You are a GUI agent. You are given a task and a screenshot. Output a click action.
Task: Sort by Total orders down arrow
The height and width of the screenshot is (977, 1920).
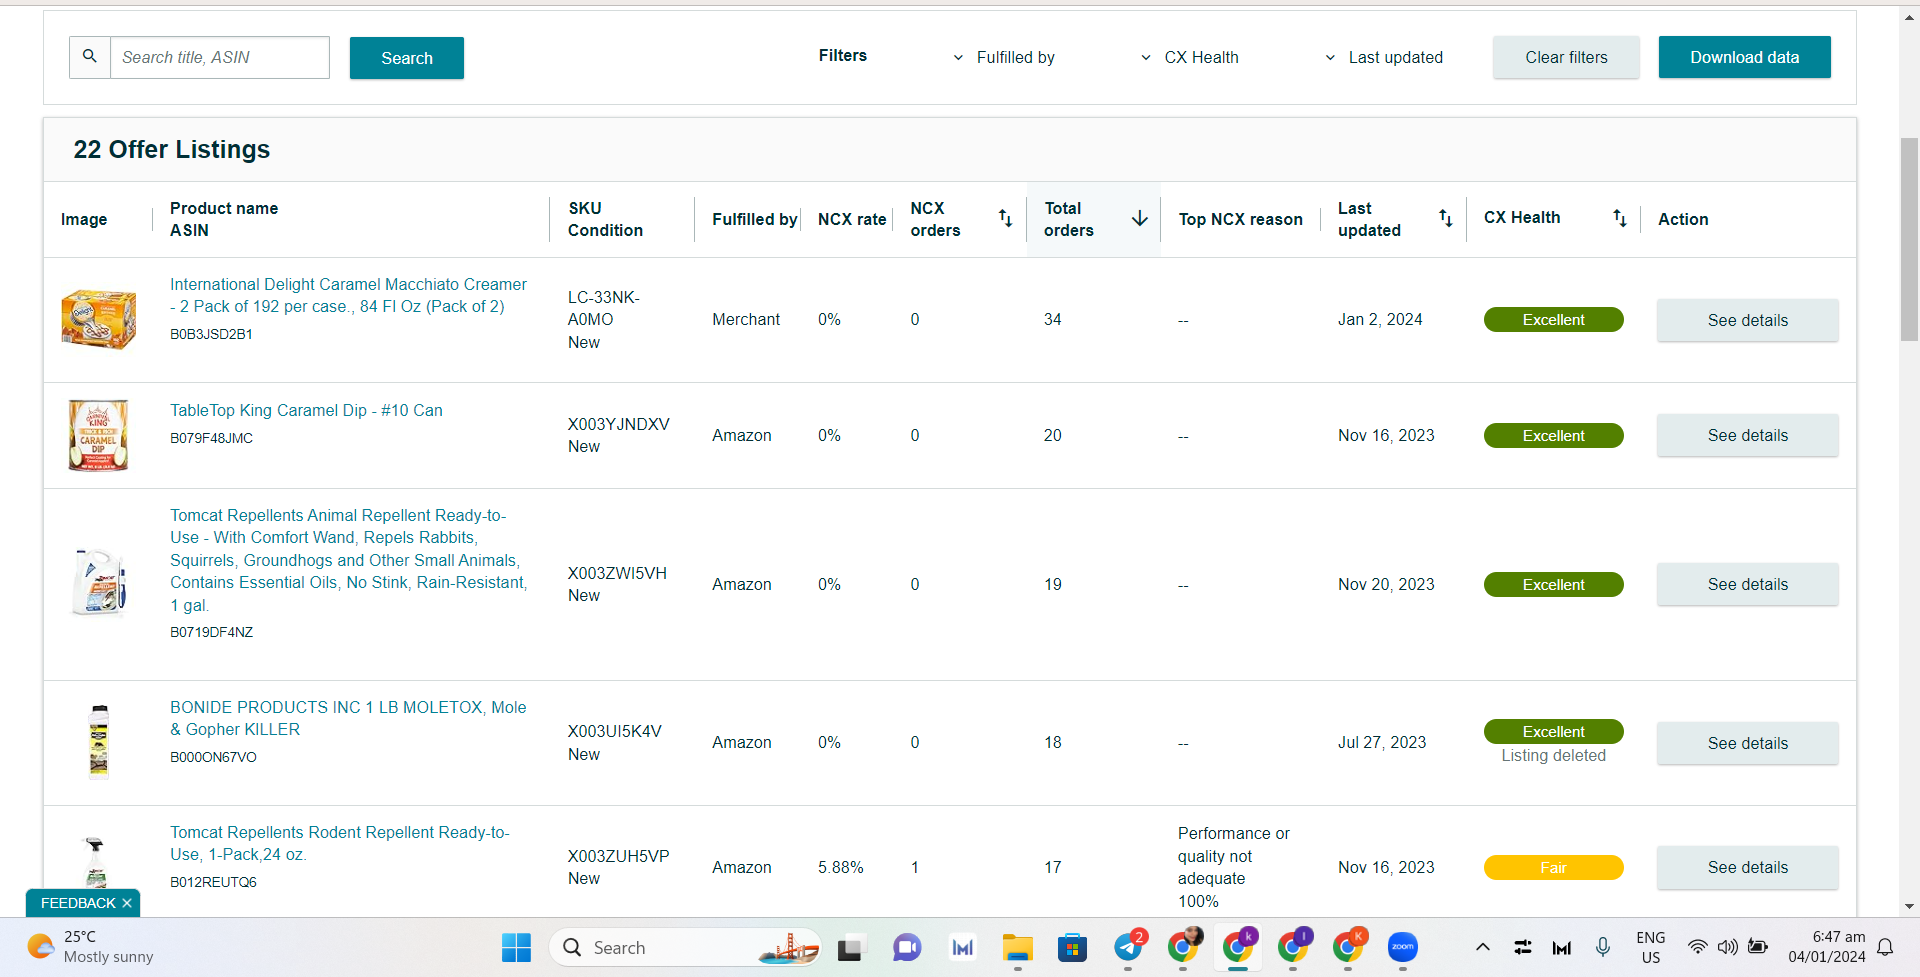coord(1139,218)
